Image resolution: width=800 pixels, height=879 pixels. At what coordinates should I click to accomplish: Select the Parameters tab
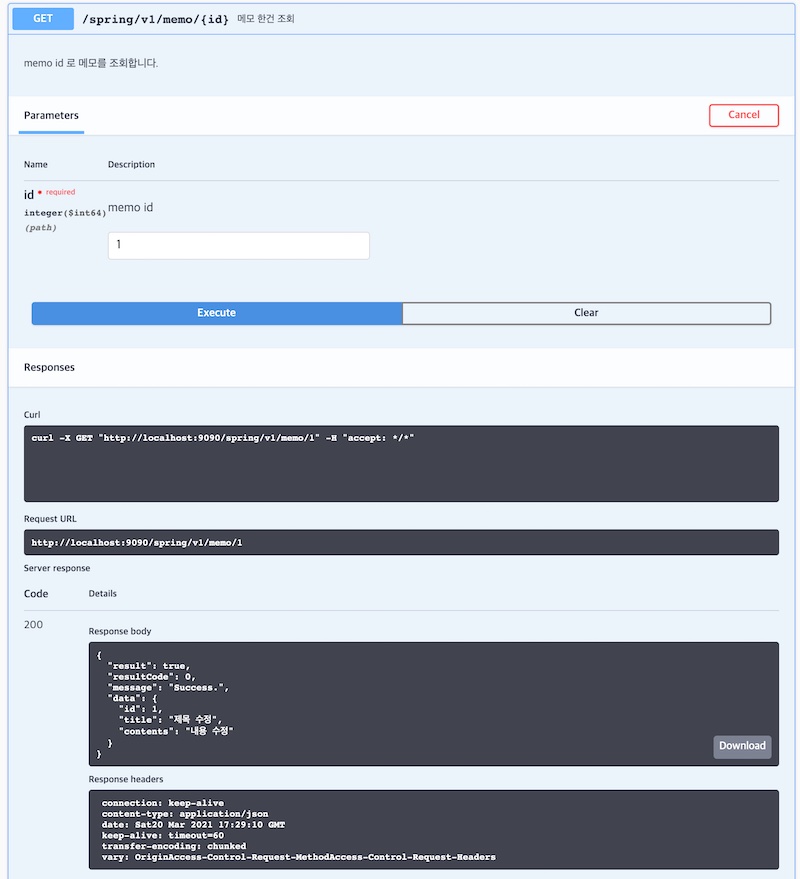51,115
